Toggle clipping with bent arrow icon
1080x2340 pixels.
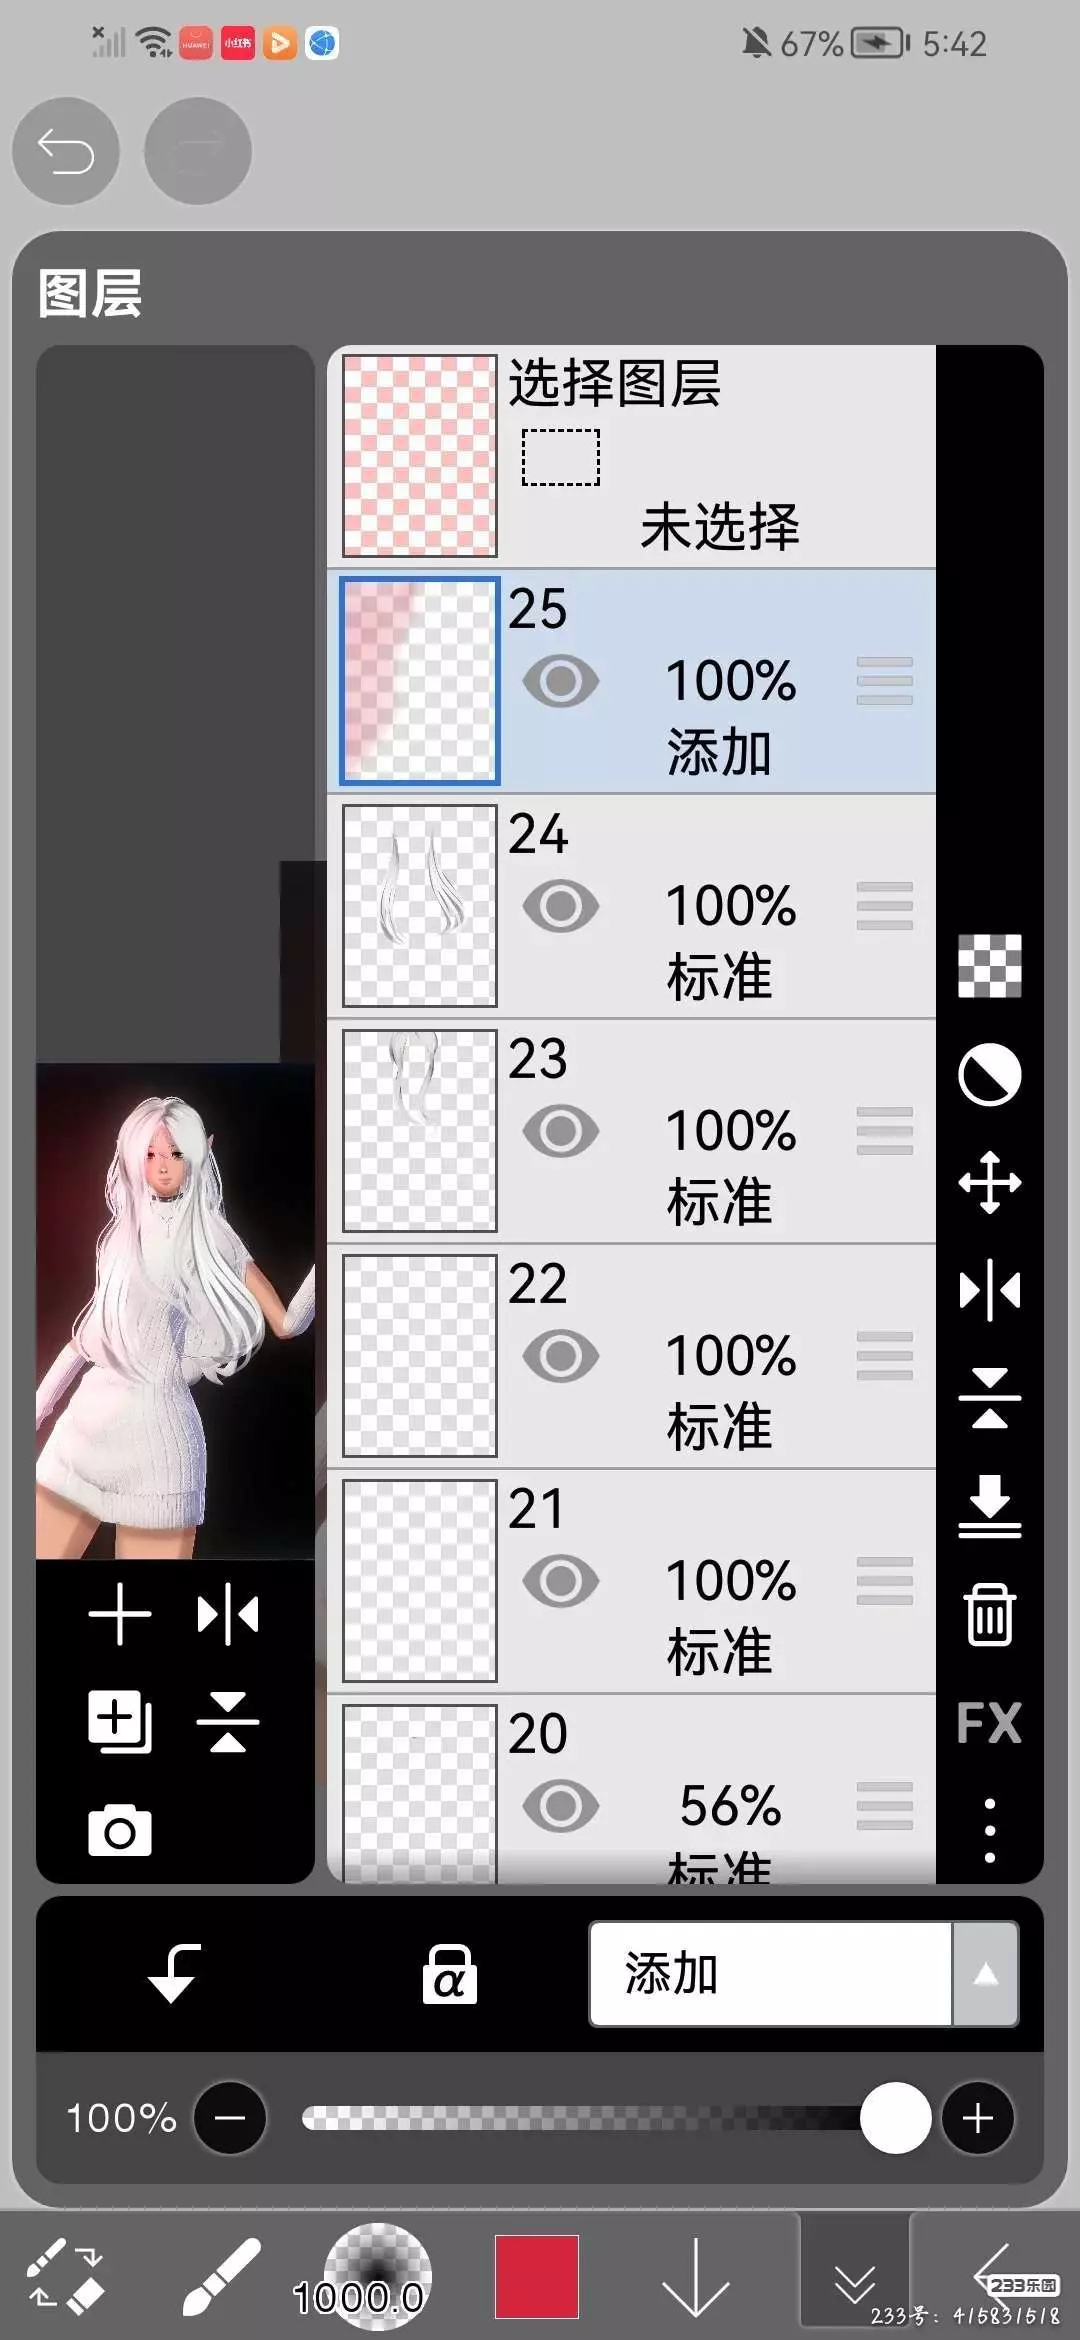[174, 1974]
